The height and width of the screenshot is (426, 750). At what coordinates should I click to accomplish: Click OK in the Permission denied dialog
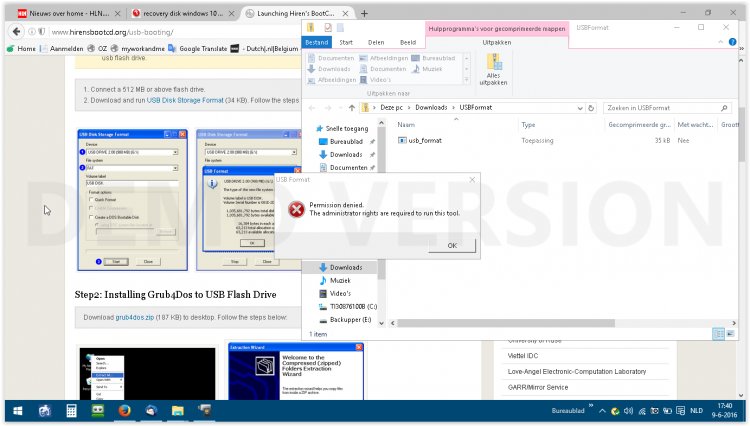pyautogui.click(x=452, y=245)
